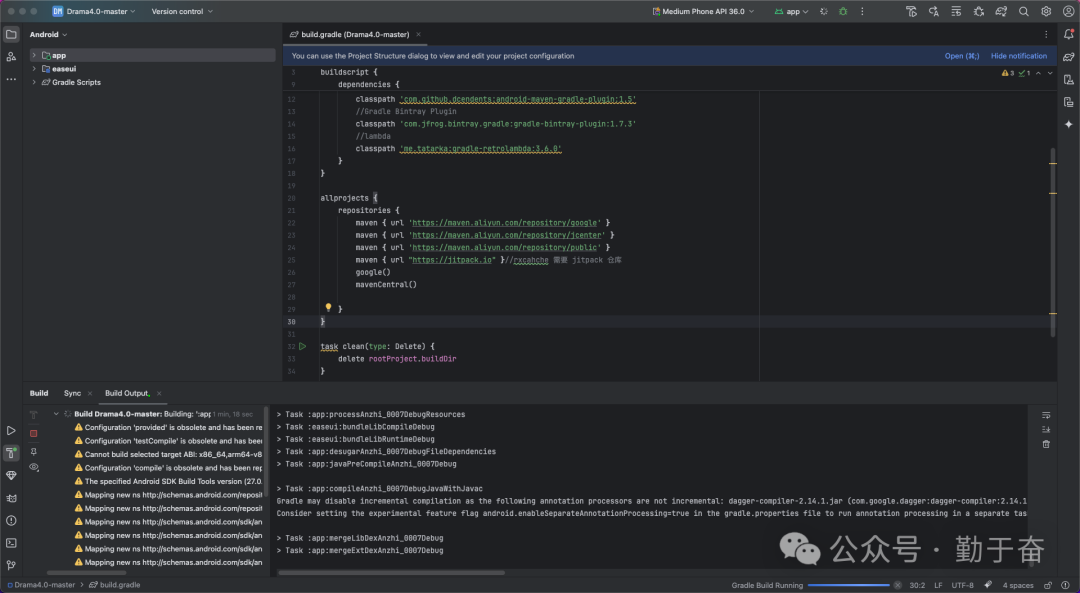Image resolution: width=1080 pixels, height=593 pixels.
Task: Open the Device Manager tool window
Action: [1068, 80]
